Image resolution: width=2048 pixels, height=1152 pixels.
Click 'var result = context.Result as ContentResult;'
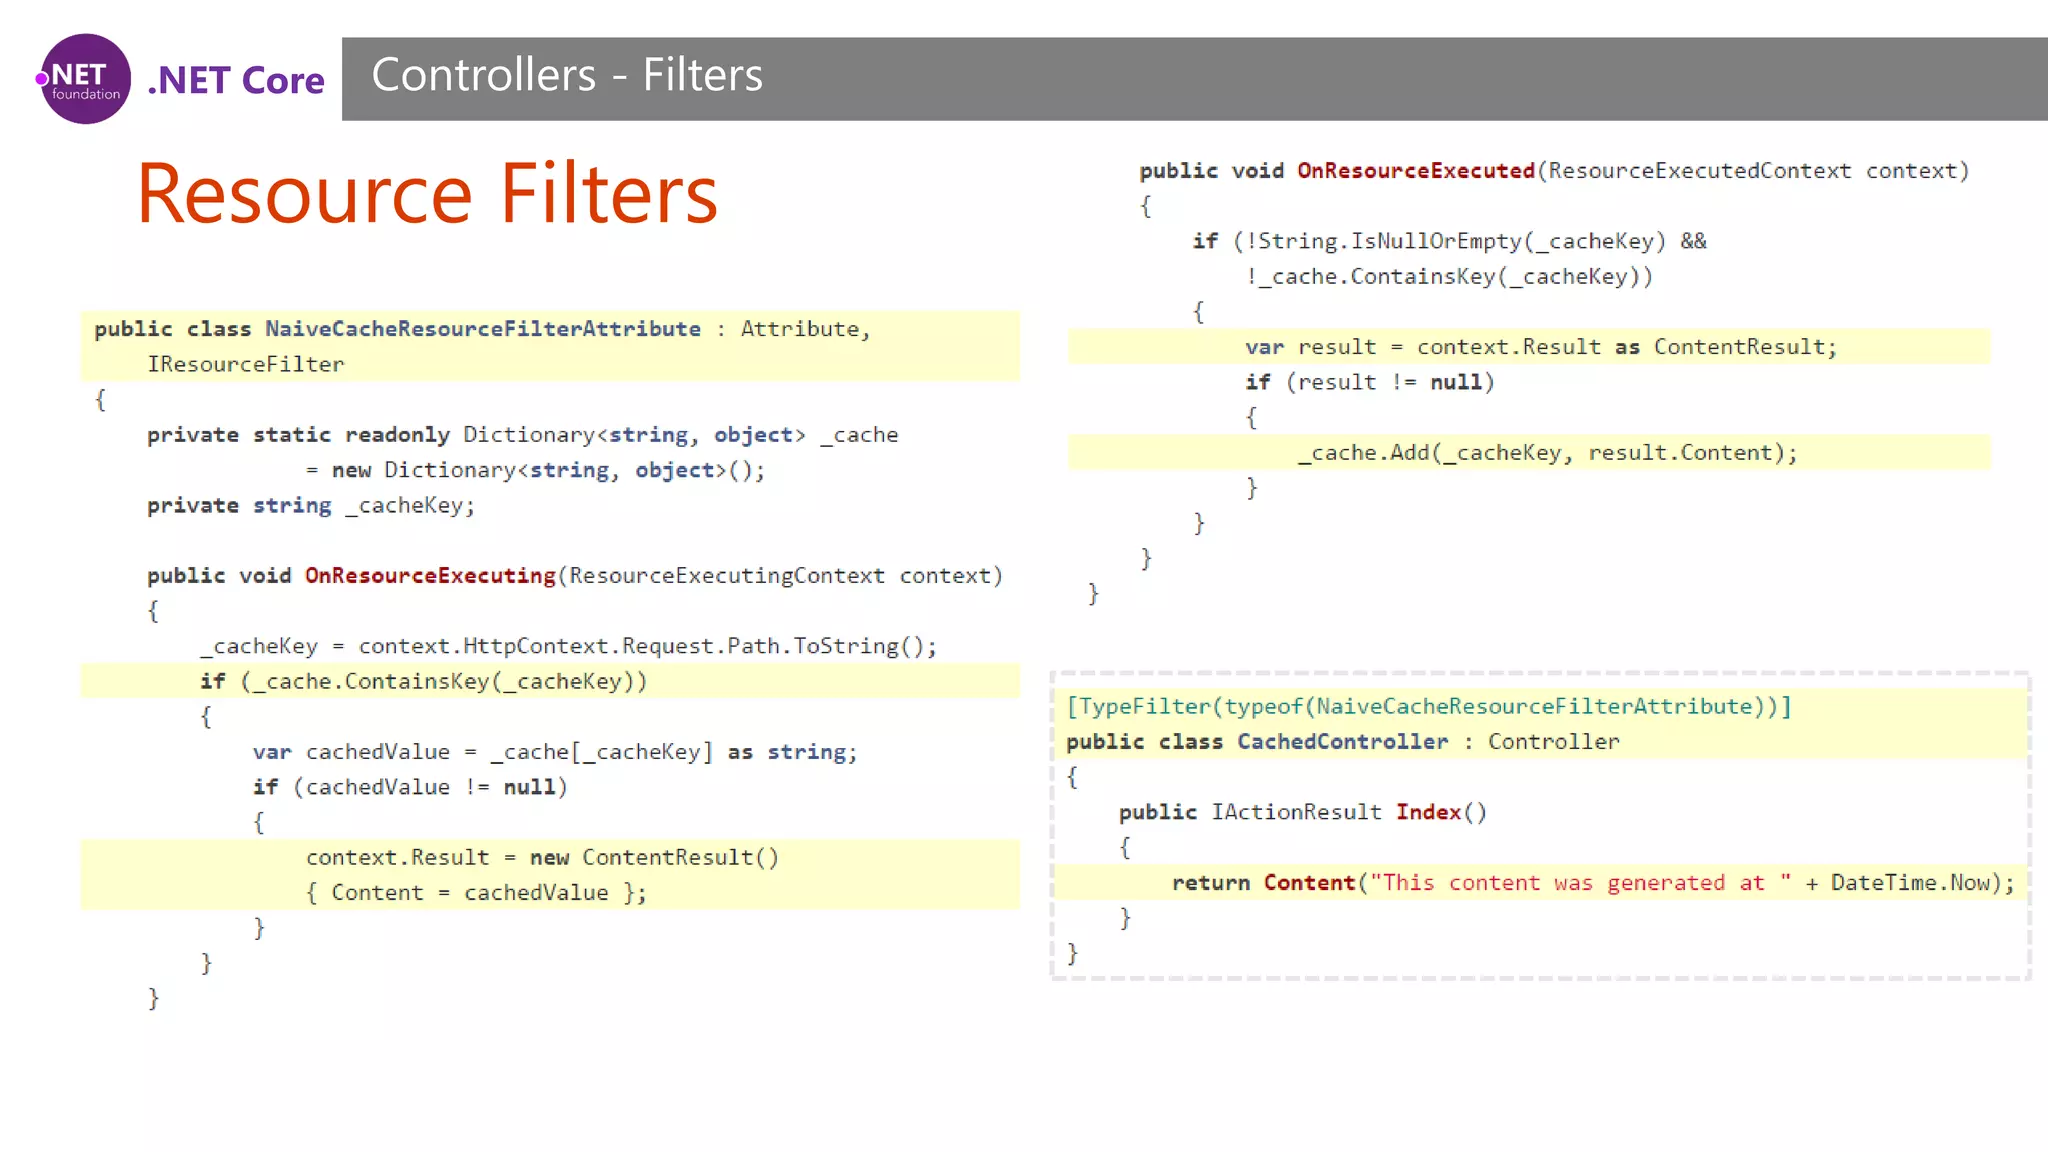1541,347
